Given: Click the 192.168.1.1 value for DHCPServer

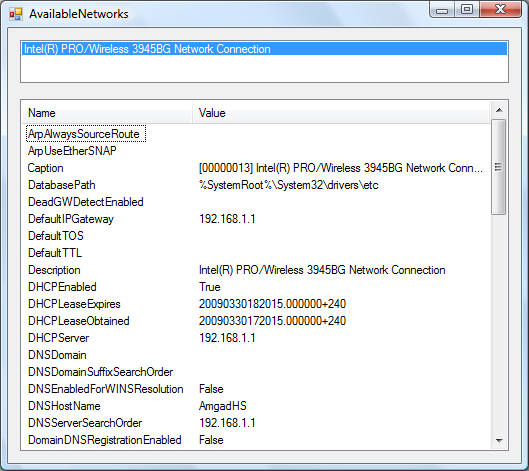Looking at the screenshot, I should (227, 338).
